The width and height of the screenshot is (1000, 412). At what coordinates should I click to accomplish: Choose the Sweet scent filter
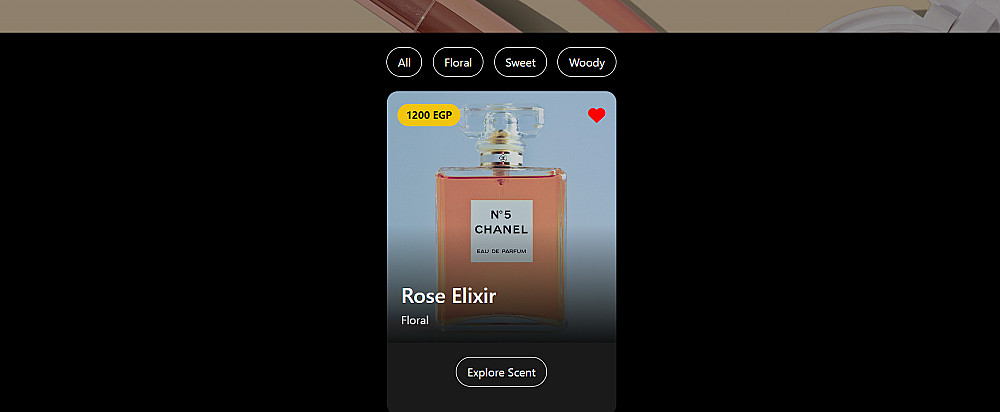point(520,62)
